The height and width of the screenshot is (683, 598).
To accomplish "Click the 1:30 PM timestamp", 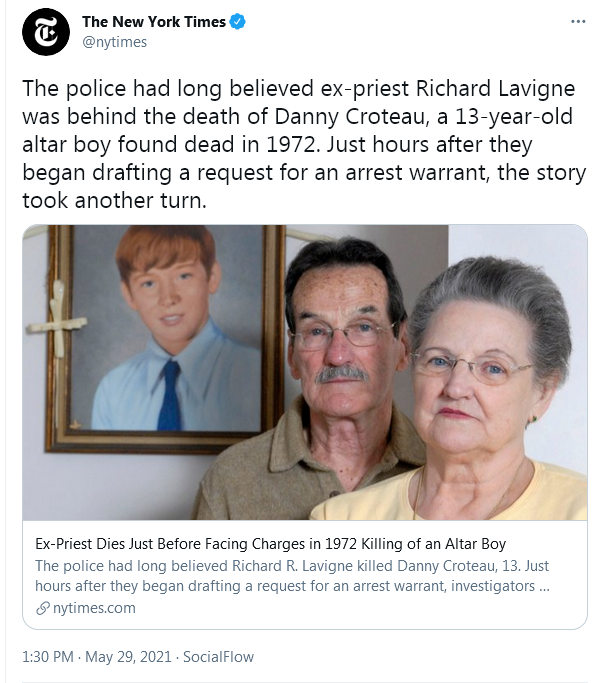I will point(48,656).
